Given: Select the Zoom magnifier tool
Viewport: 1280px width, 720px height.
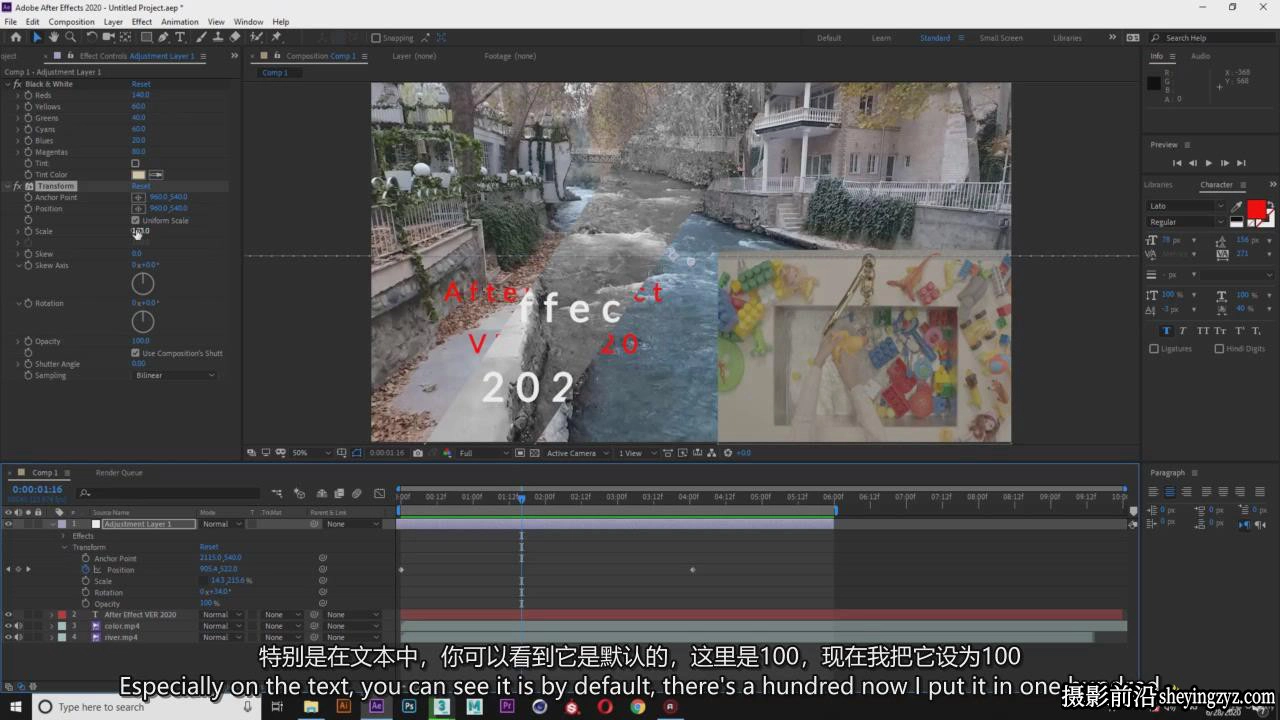Looking at the screenshot, I should [70, 37].
